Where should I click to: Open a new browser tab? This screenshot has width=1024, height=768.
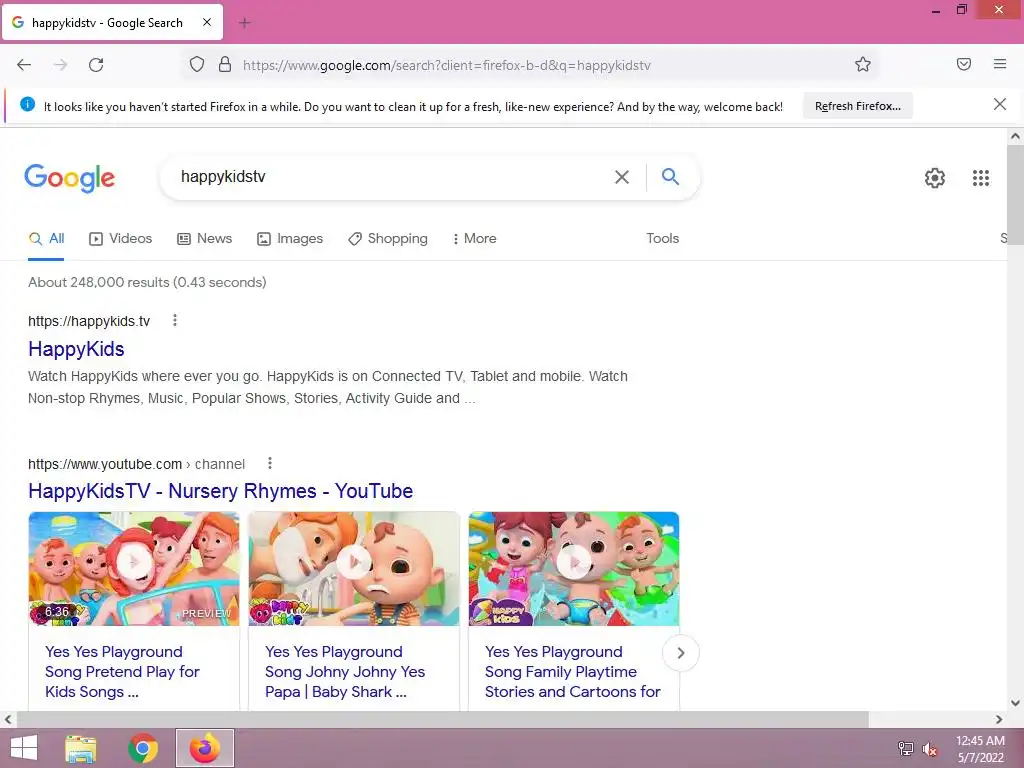tap(244, 23)
